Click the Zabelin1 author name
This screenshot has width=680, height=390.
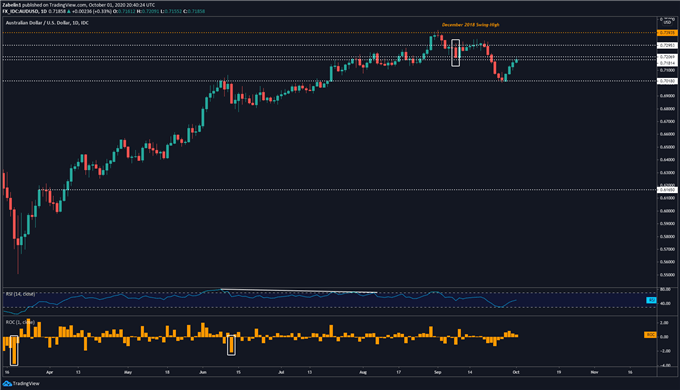12,5
